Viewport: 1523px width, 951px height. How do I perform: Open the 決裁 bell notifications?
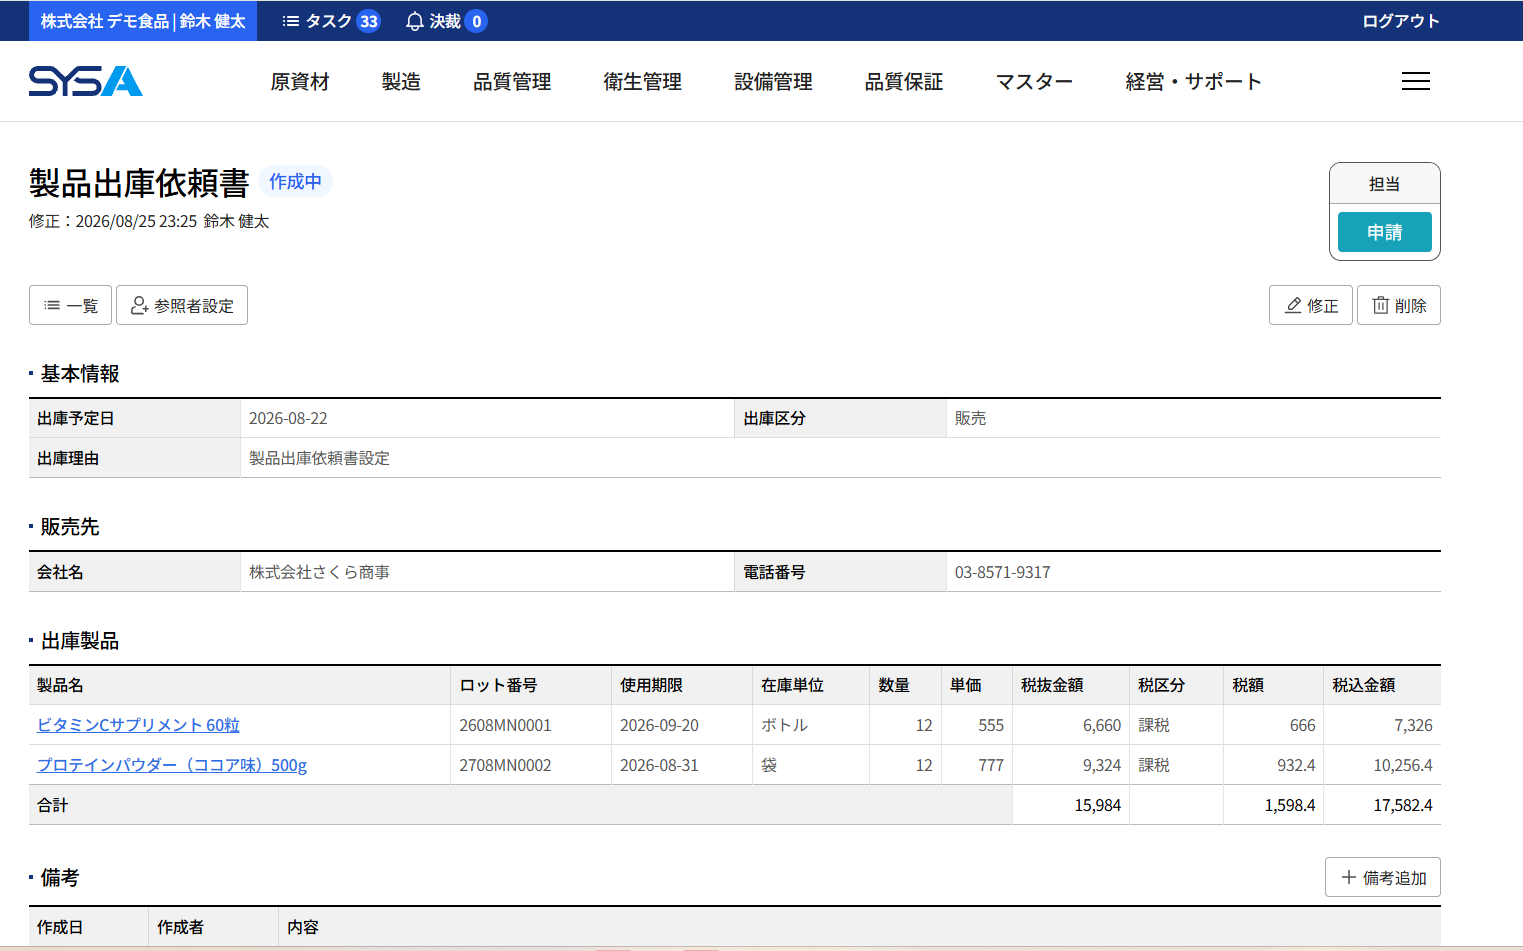(x=446, y=21)
